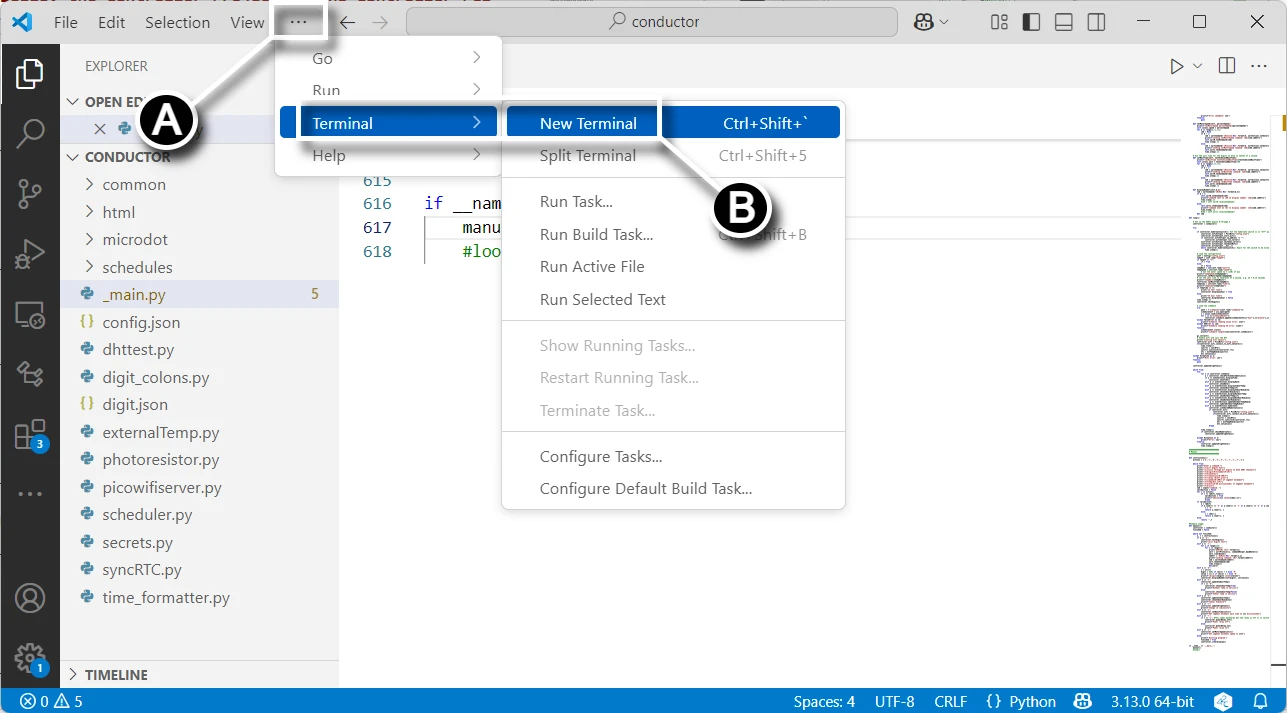Open the Explorer view in activity bar

click(30, 75)
